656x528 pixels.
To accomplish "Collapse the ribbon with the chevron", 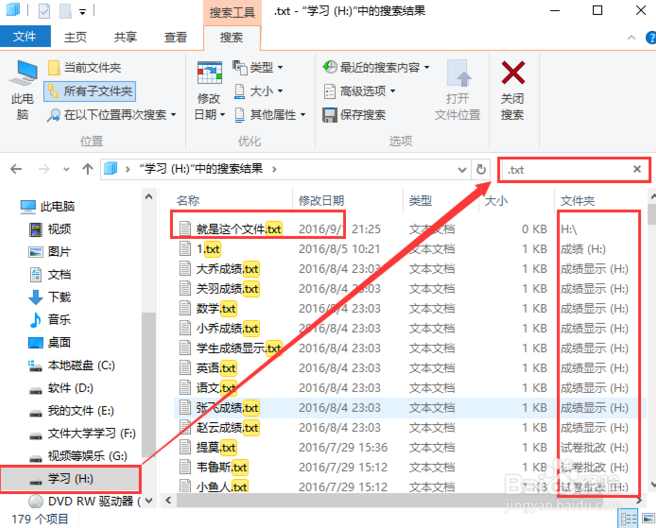I will click(x=631, y=38).
